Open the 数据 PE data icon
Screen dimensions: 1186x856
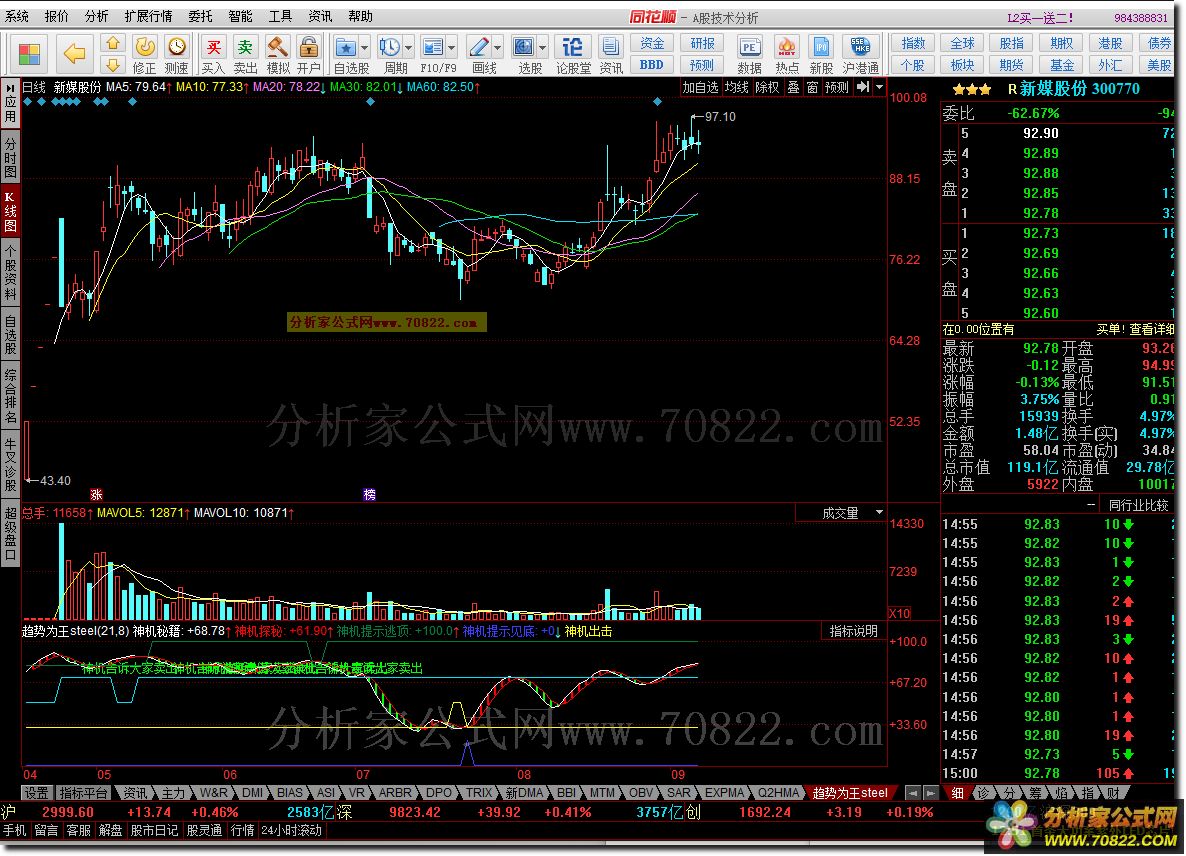pos(749,48)
